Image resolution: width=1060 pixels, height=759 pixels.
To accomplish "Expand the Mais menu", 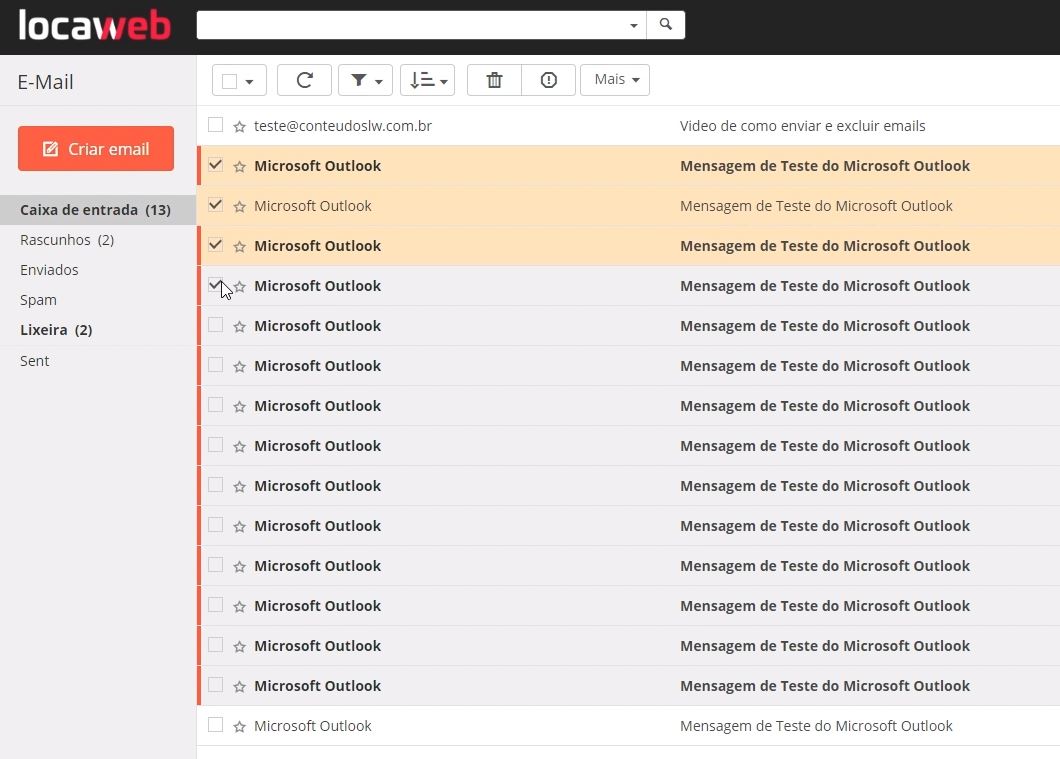I will pos(615,80).
